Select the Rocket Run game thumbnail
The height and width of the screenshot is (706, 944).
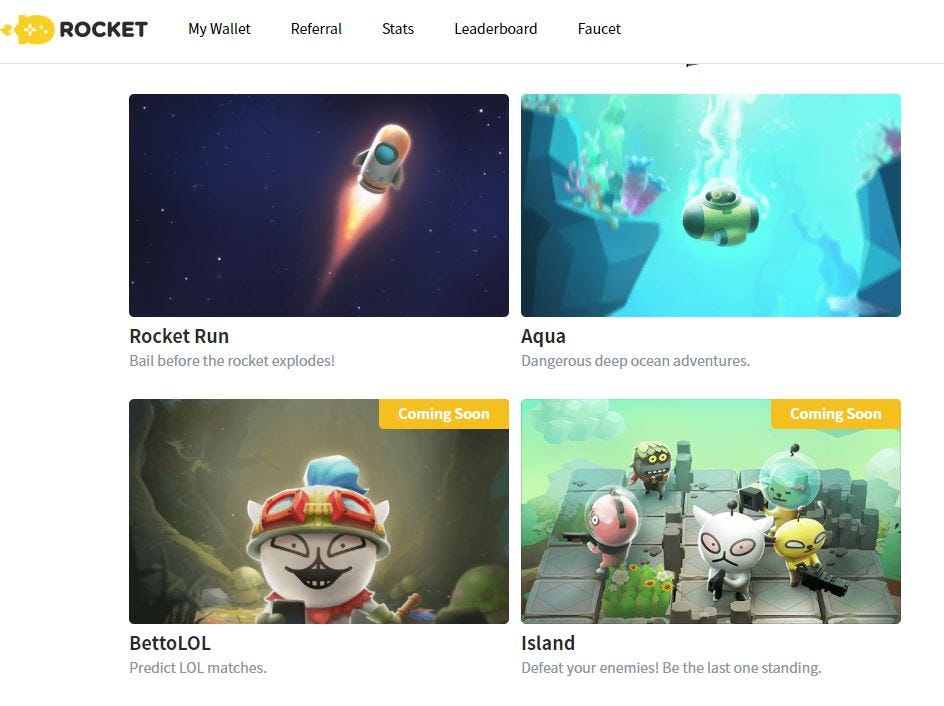pos(319,205)
